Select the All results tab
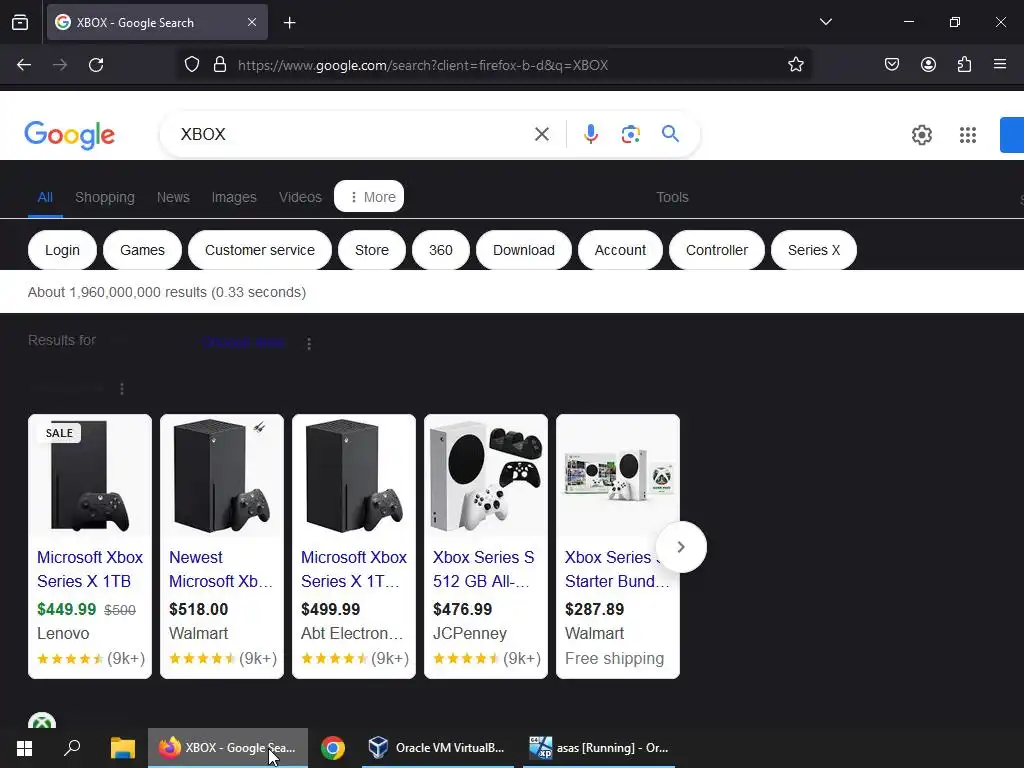 point(45,197)
